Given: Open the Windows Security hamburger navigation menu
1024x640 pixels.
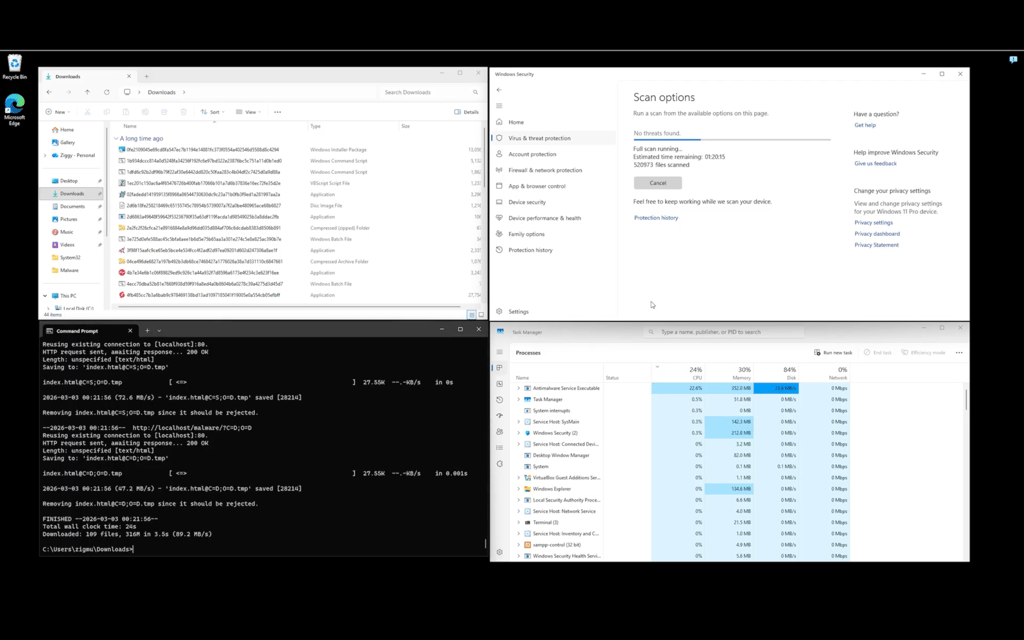Looking at the screenshot, I should point(499,106).
